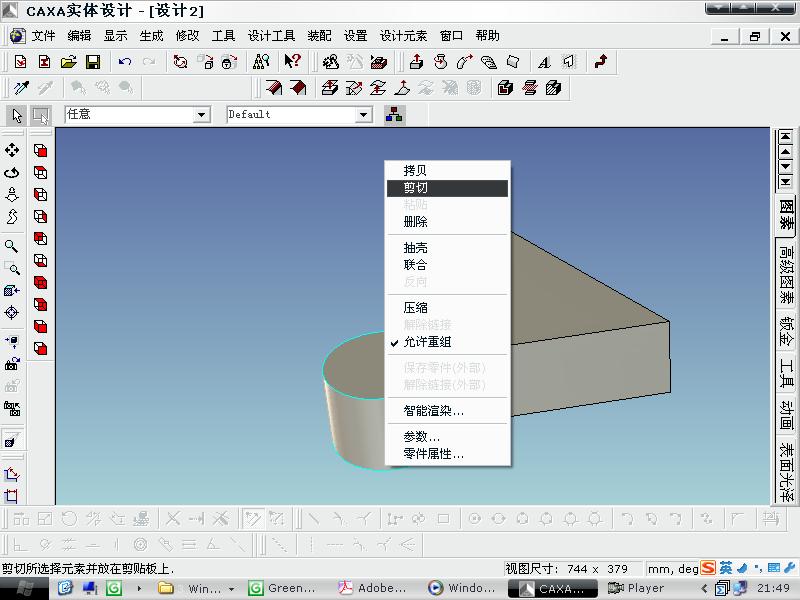Switch to the 动画 catalog tab
The width and height of the screenshot is (800, 600).
point(786,415)
